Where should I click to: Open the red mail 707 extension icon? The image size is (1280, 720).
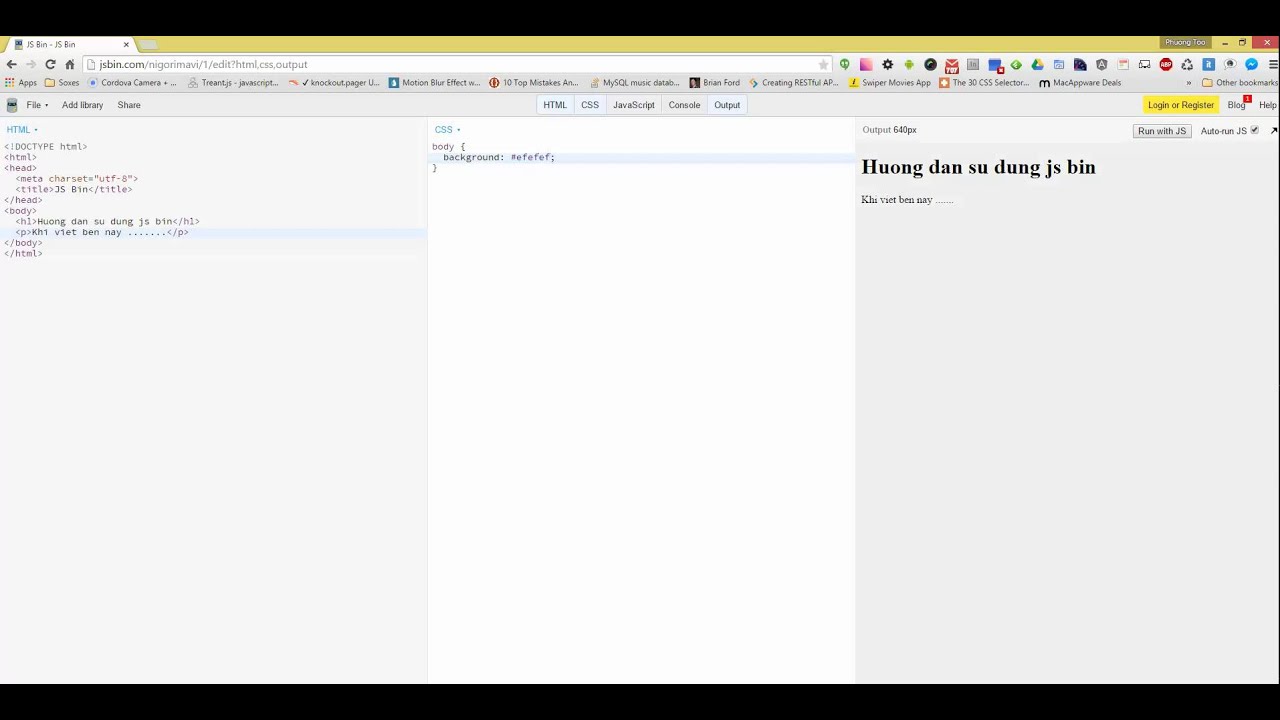click(952, 65)
